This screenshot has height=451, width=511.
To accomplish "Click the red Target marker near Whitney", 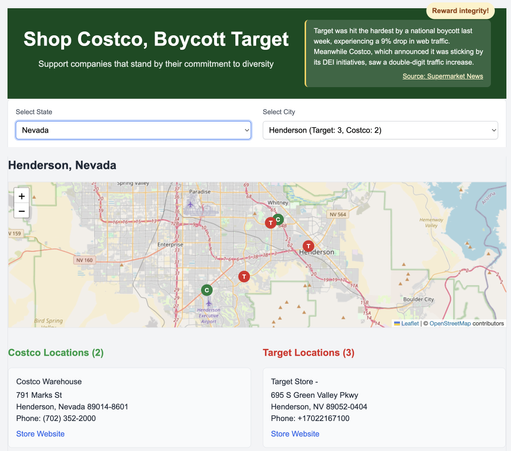I will click(x=271, y=223).
